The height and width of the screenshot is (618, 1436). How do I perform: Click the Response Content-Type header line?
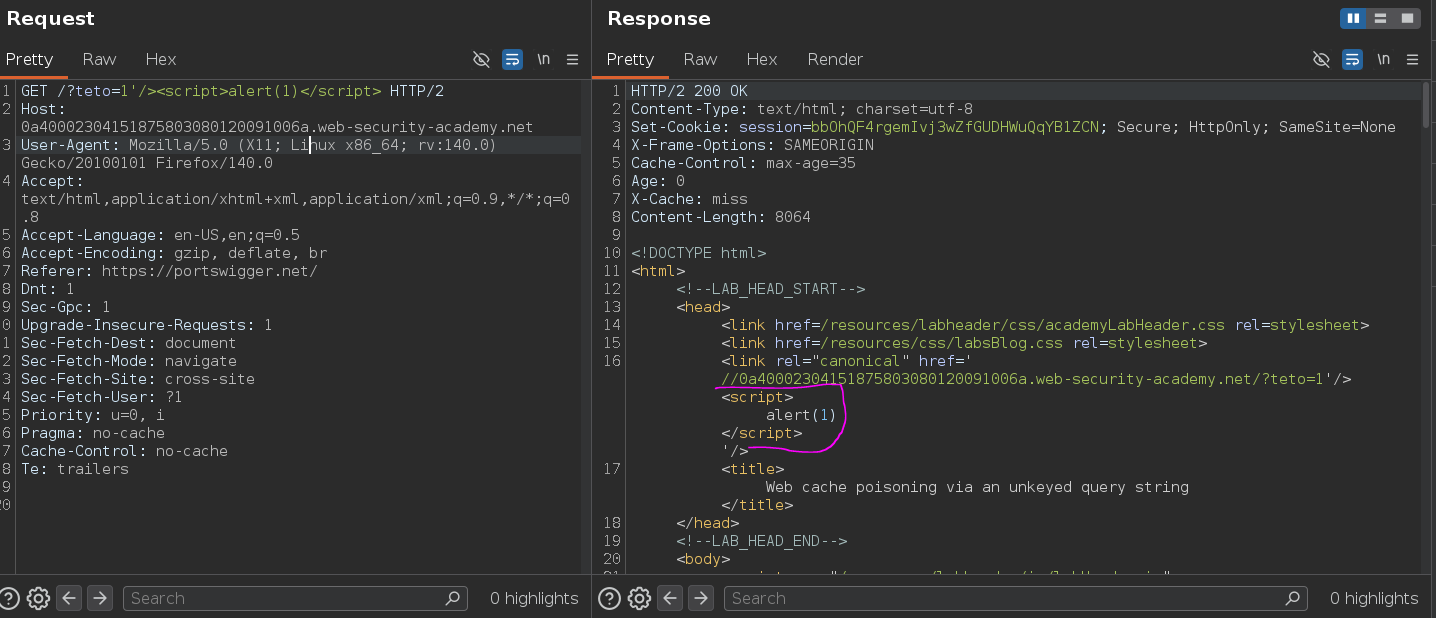(802, 109)
